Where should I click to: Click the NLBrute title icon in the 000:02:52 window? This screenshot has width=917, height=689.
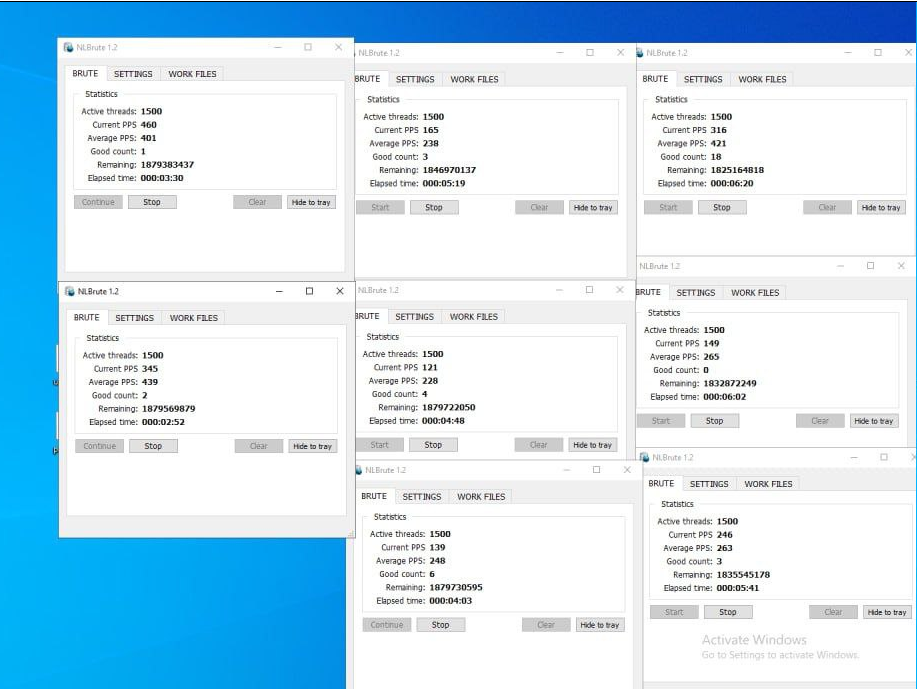click(x=70, y=291)
